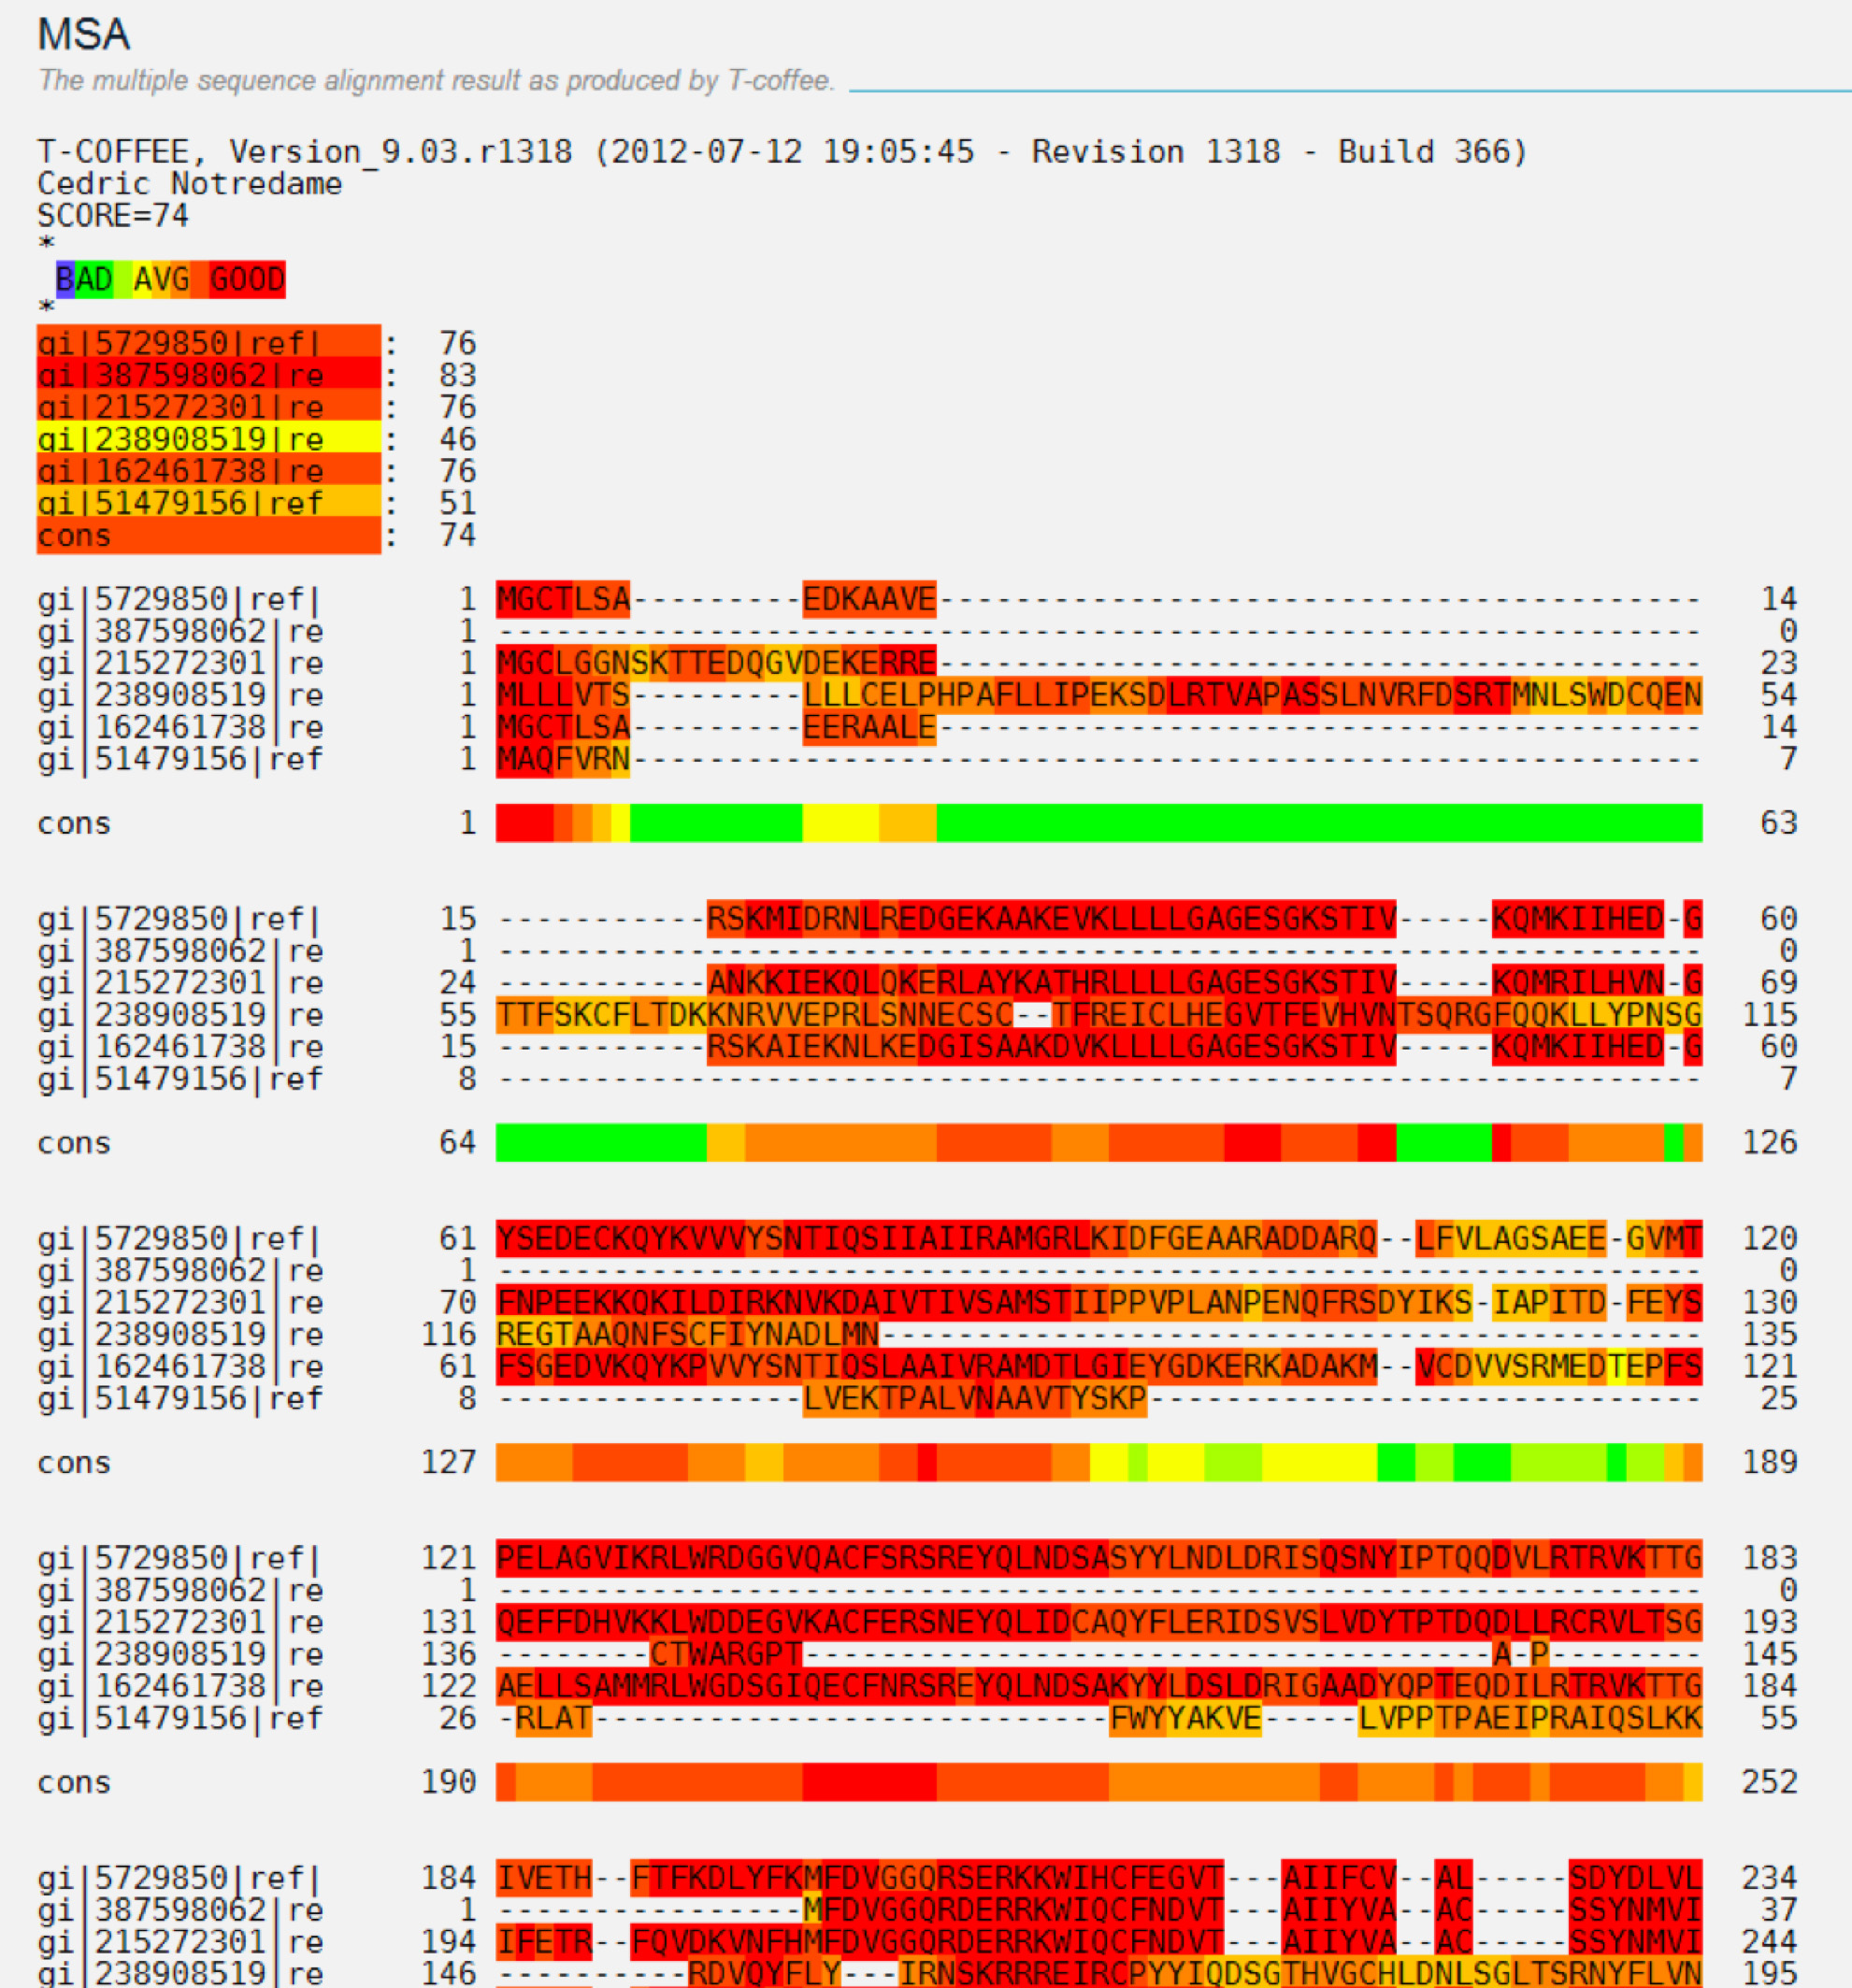
Task: Click the AVG label in color legend
Action: point(161,279)
